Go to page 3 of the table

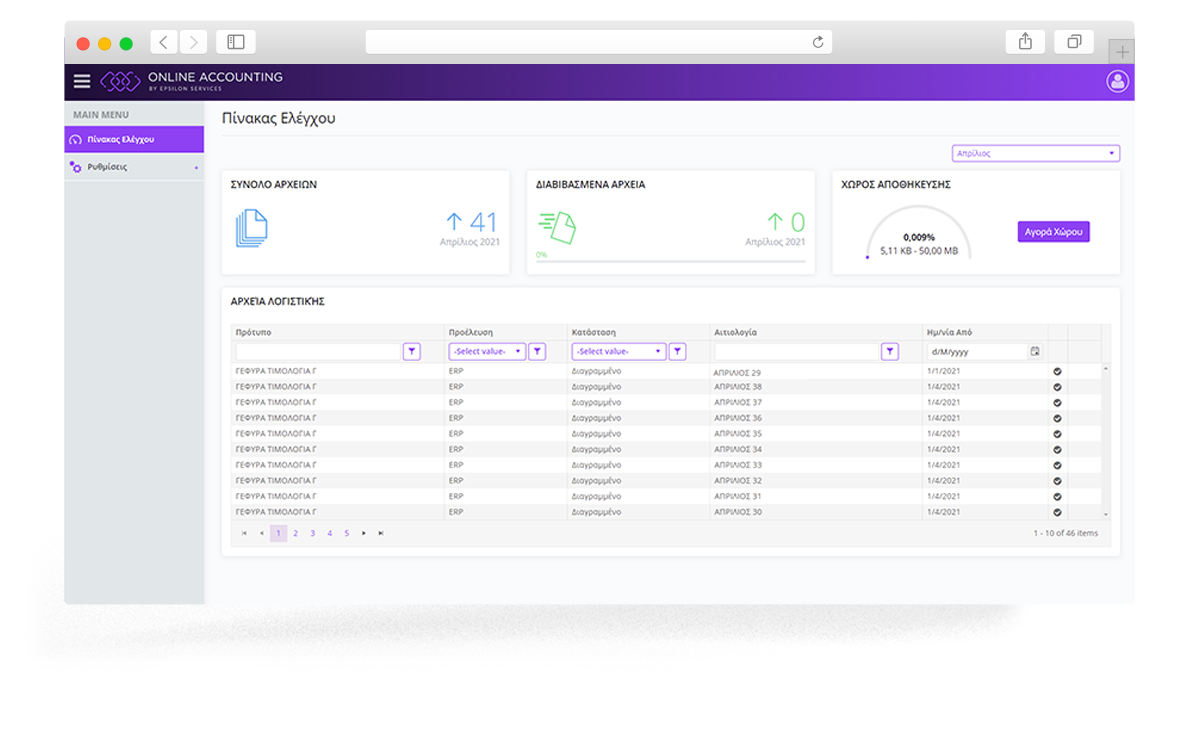click(x=312, y=534)
